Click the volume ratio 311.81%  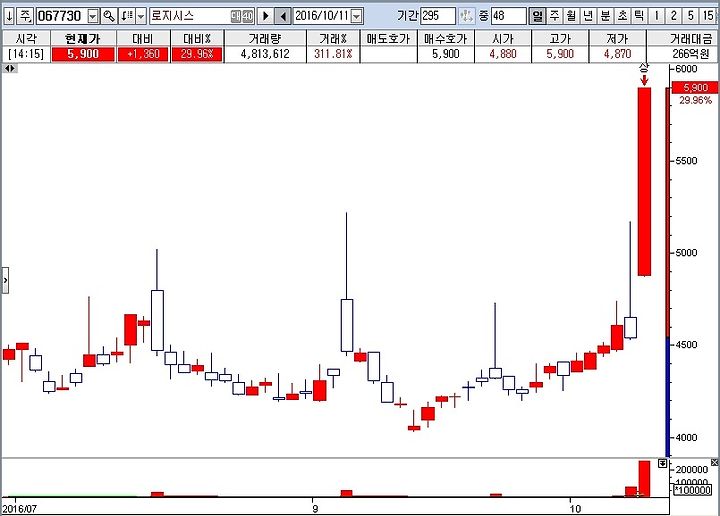(x=333, y=54)
